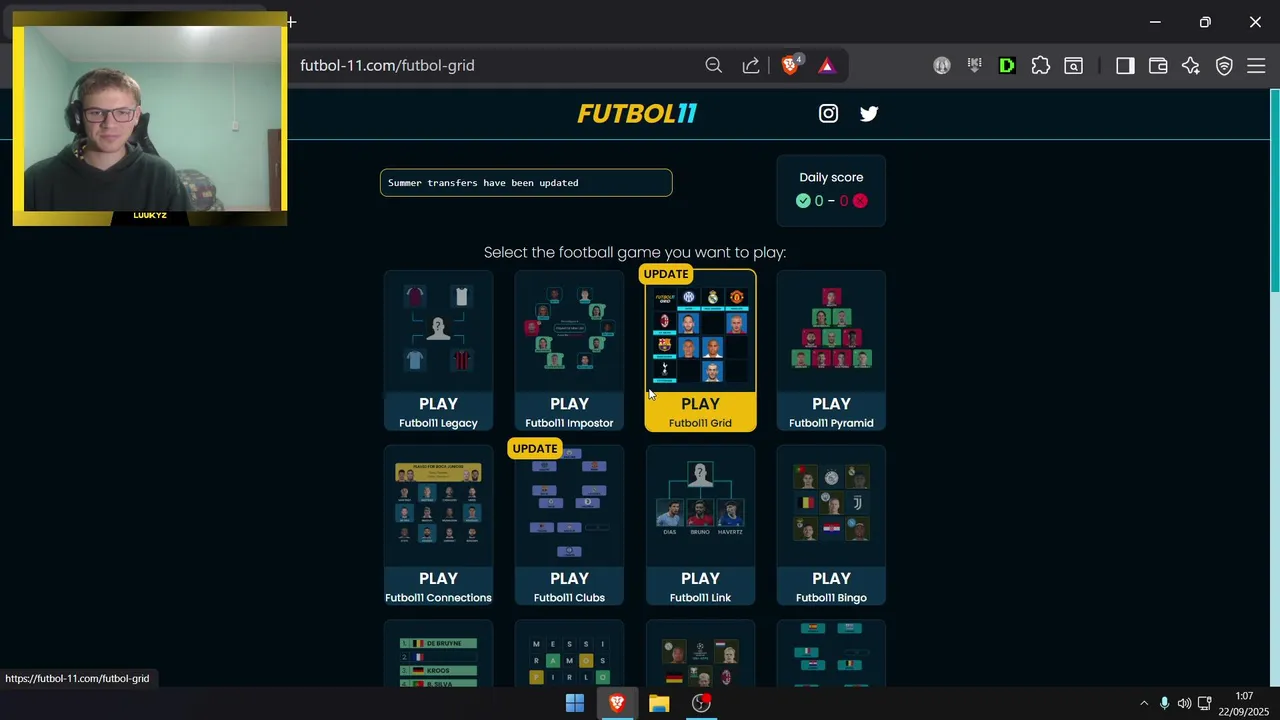Open the De Bruyne ranking list game card

click(x=438, y=654)
